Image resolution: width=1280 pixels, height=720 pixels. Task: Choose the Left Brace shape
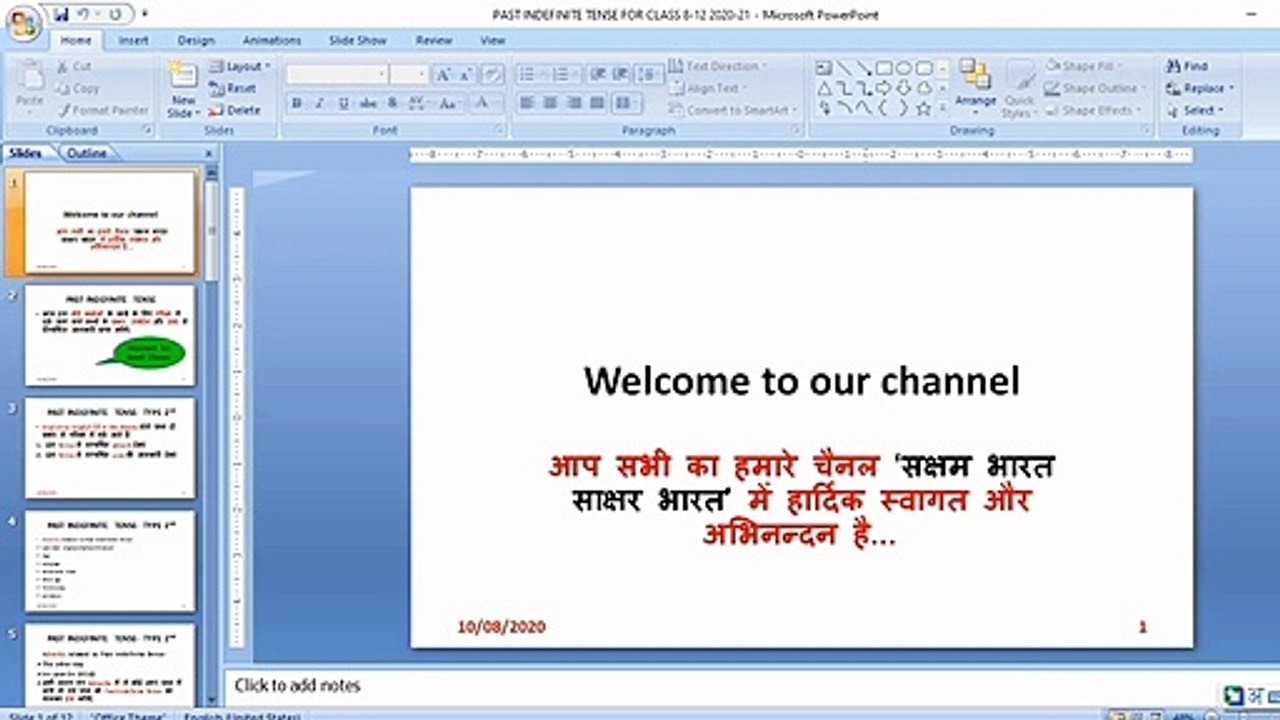pos(883,108)
